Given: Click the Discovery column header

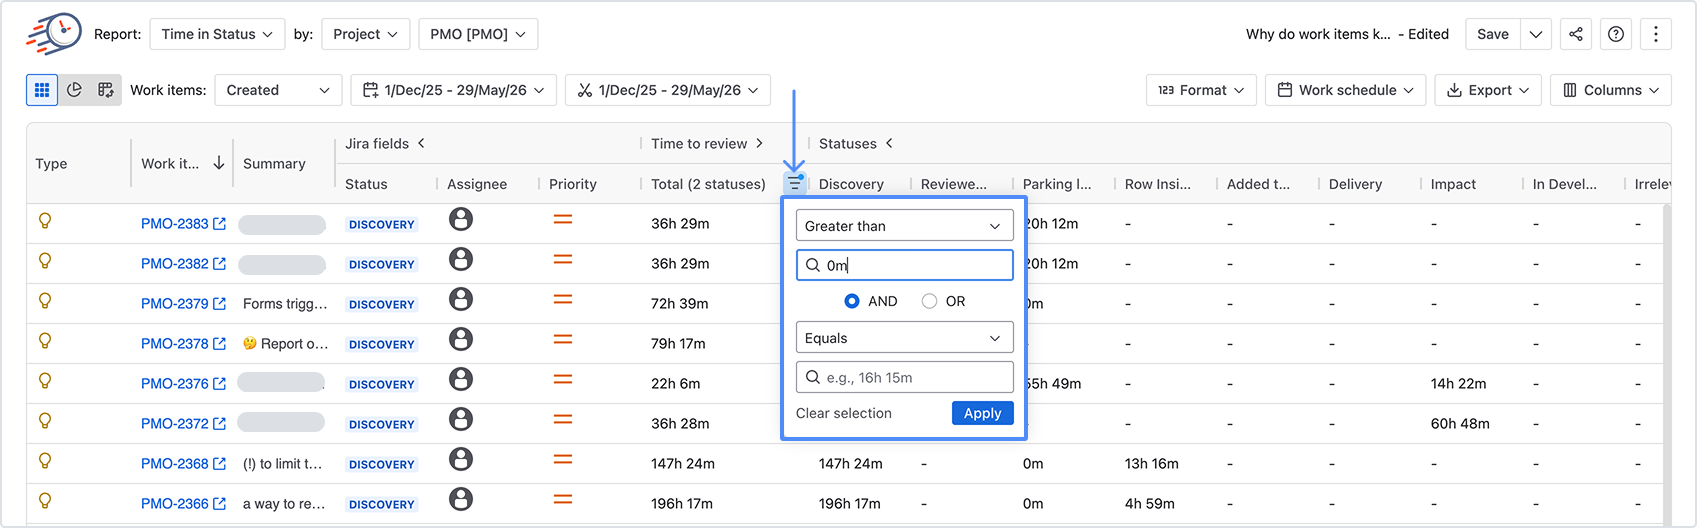Looking at the screenshot, I should coord(851,184).
